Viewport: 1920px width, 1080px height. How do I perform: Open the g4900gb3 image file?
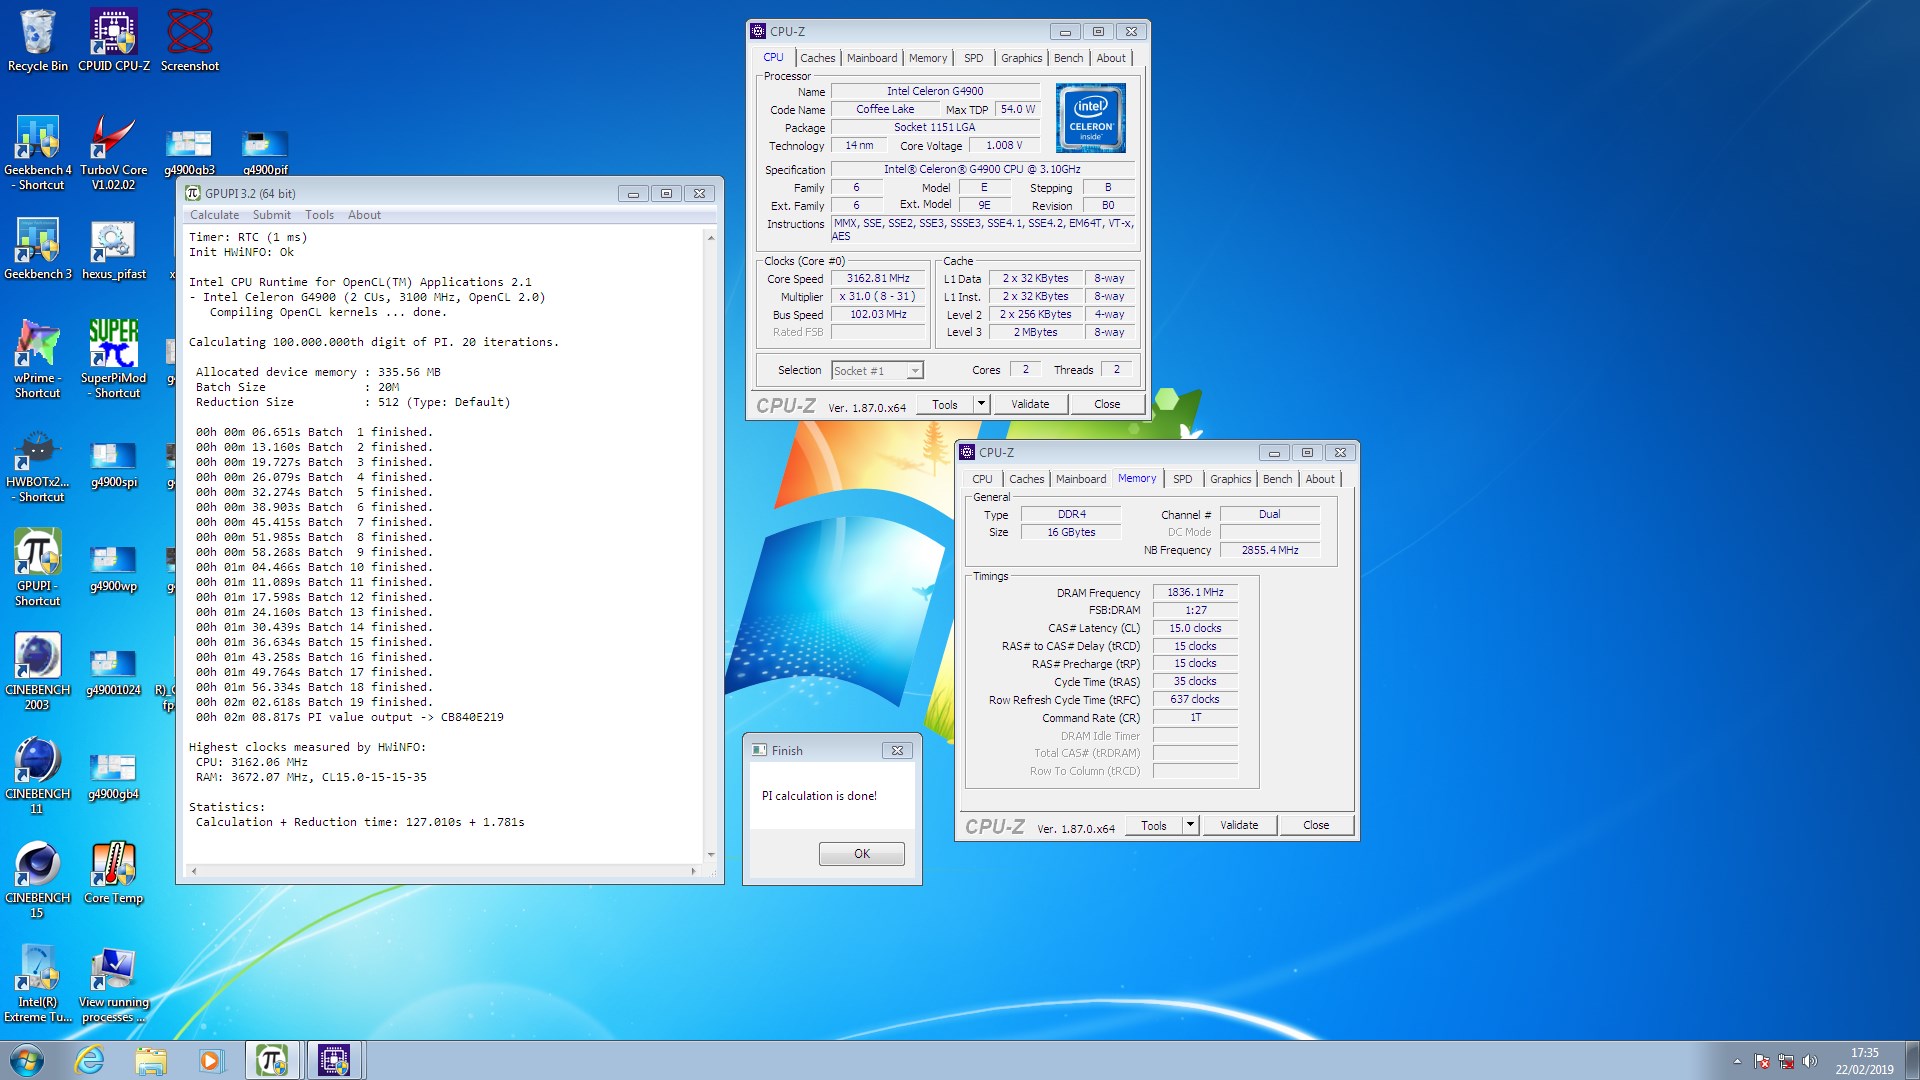(x=189, y=152)
